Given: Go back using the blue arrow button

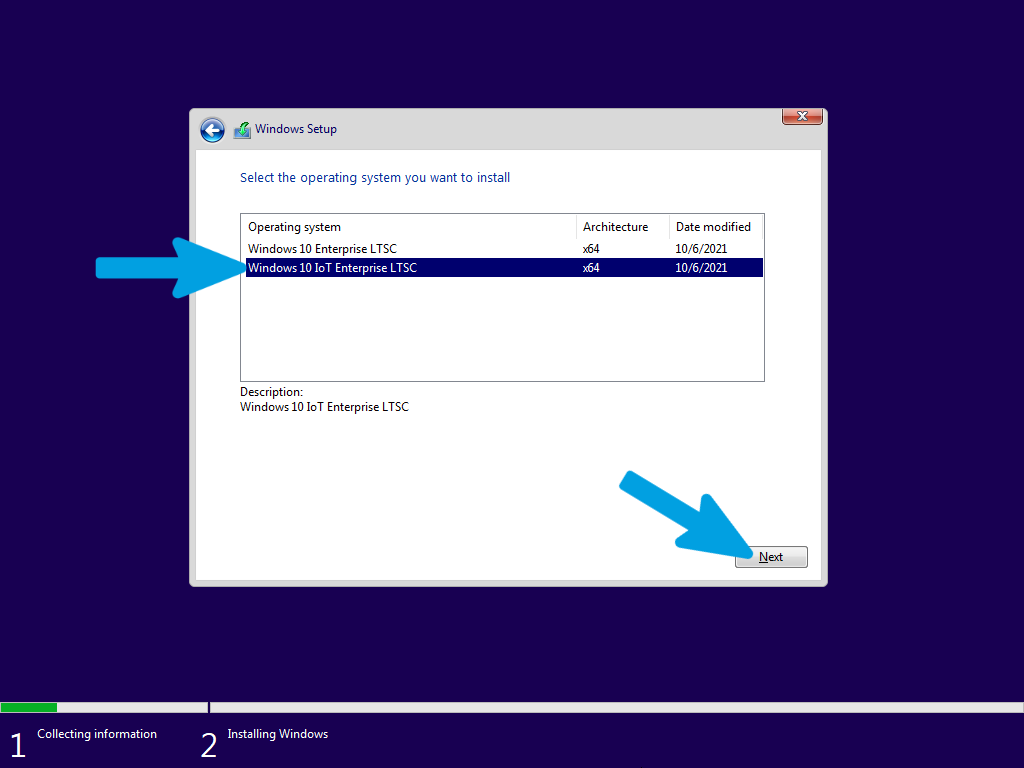Looking at the screenshot, I should point(212,130).
